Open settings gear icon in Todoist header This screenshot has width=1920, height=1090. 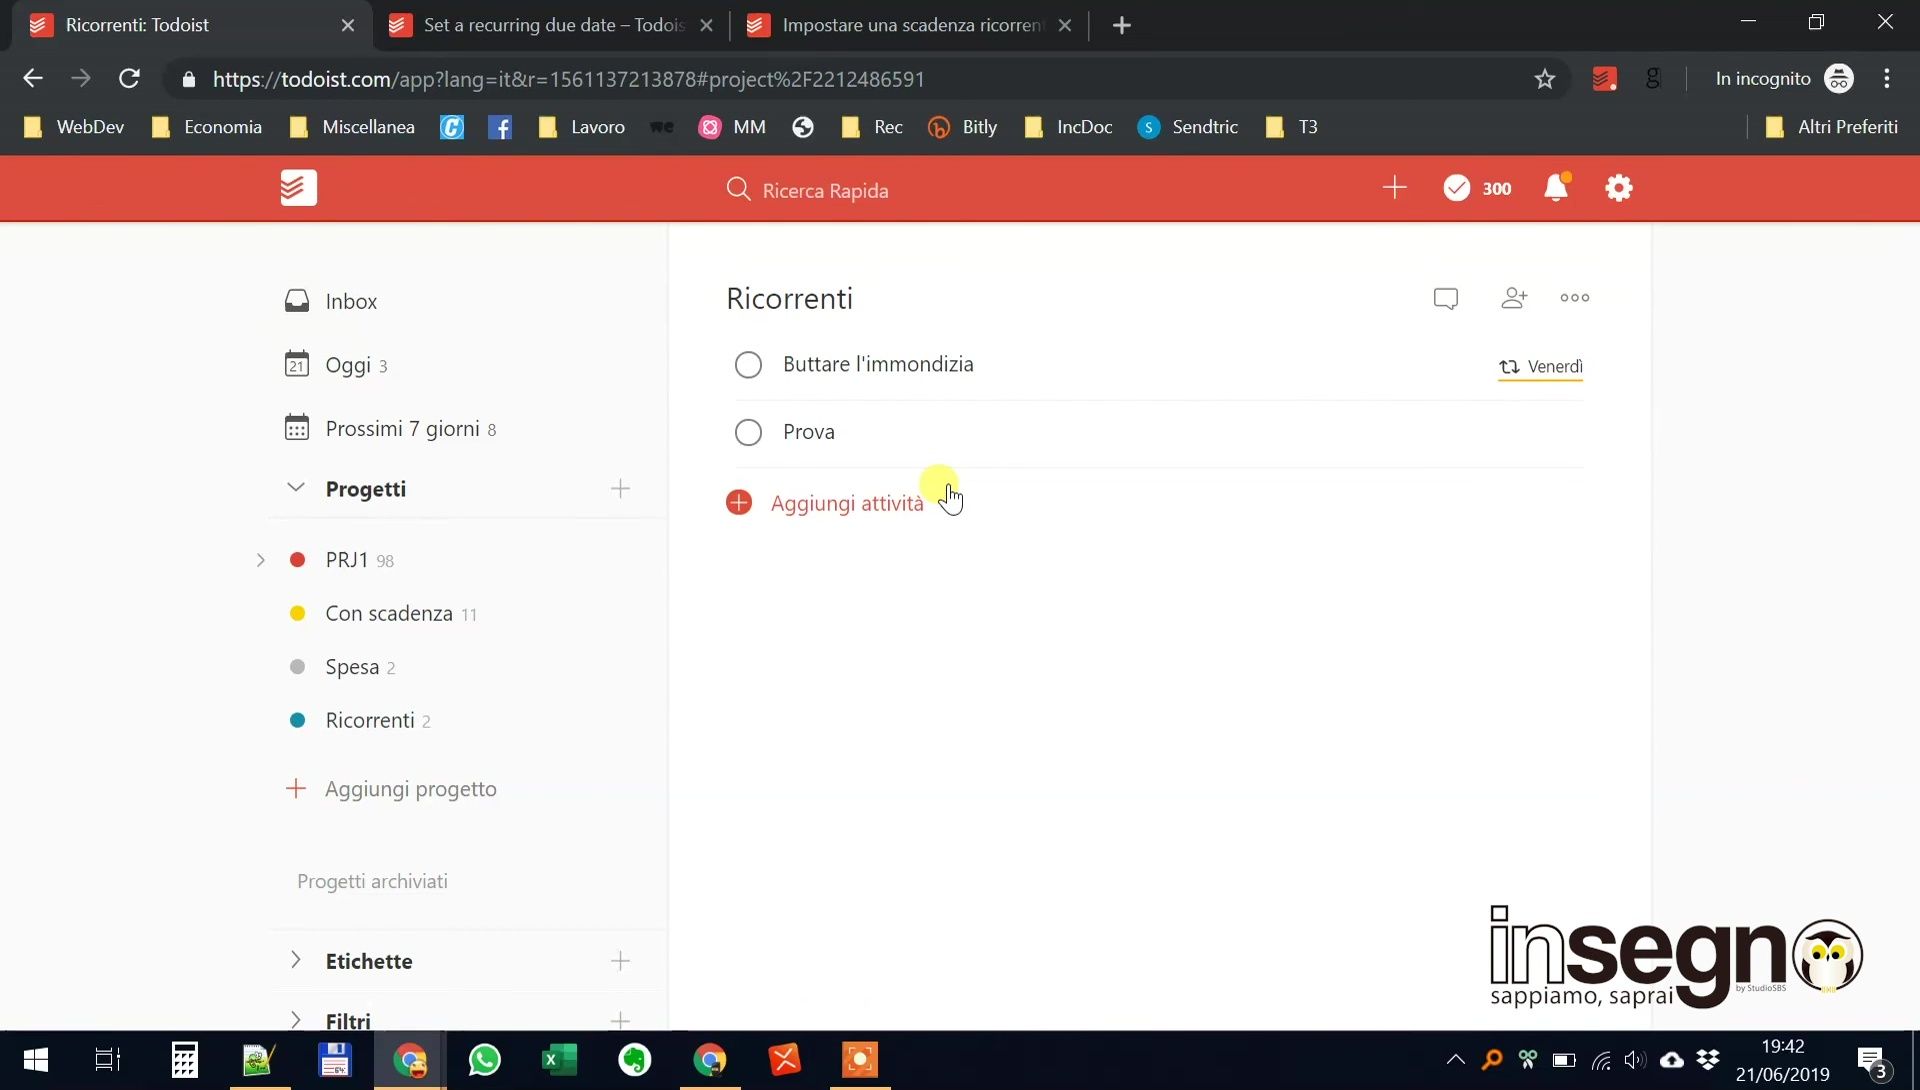pos(1619,188)
